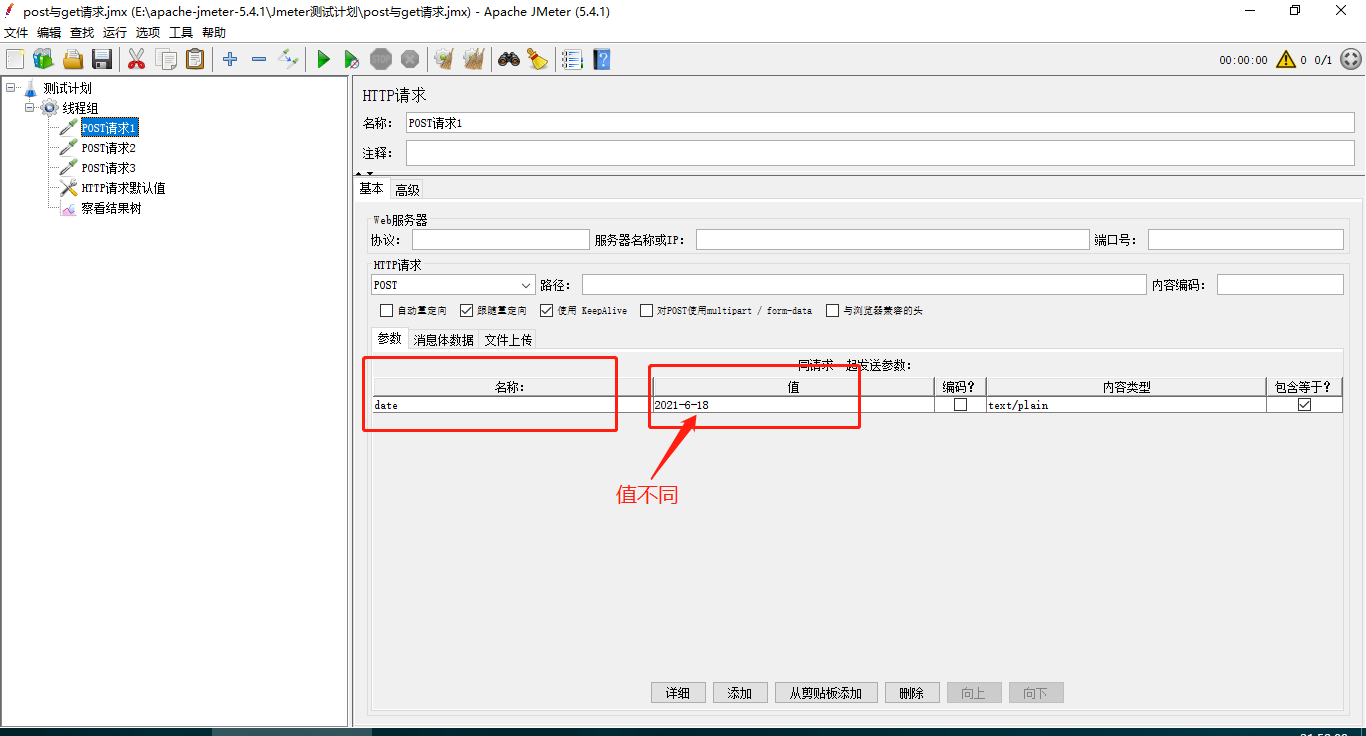Enable 自动重定向 checkbox
The height and width of the screenshot is (736, 1366).
387,310
